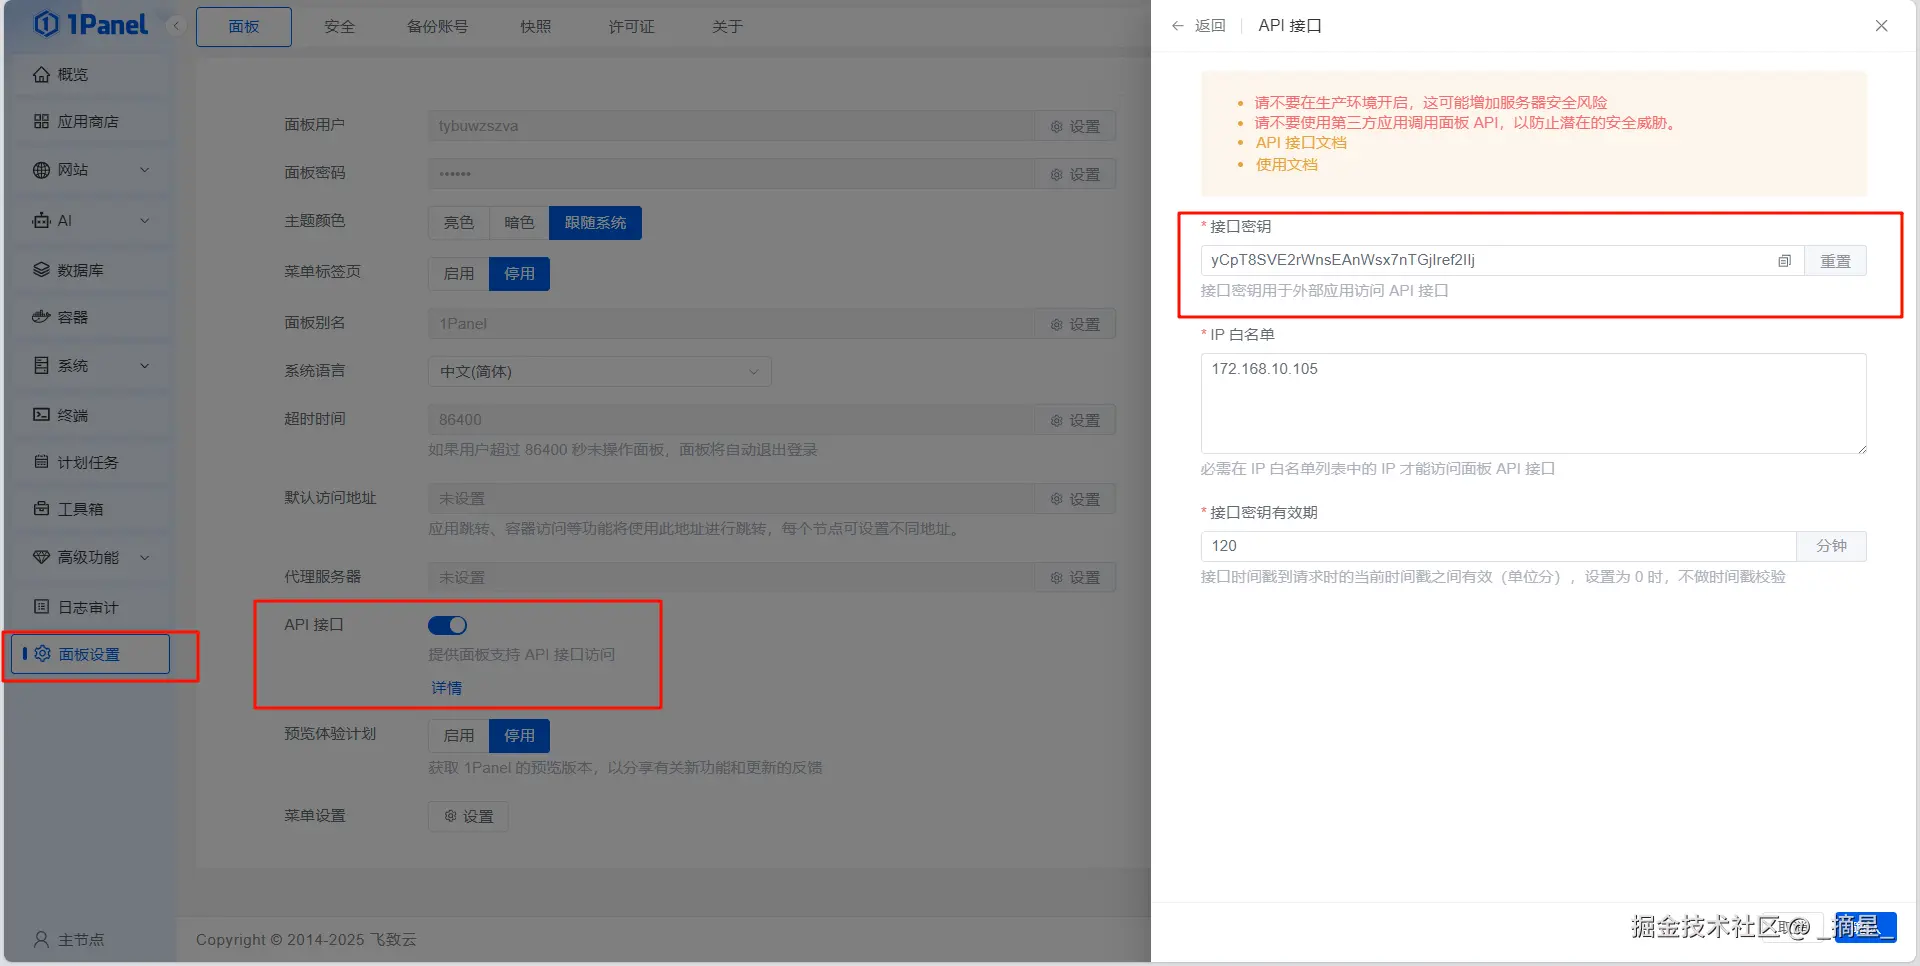Click 详情 under API 接口
Image resolution: width=1920 pixels, height=966 pixels.
[447, 688]
